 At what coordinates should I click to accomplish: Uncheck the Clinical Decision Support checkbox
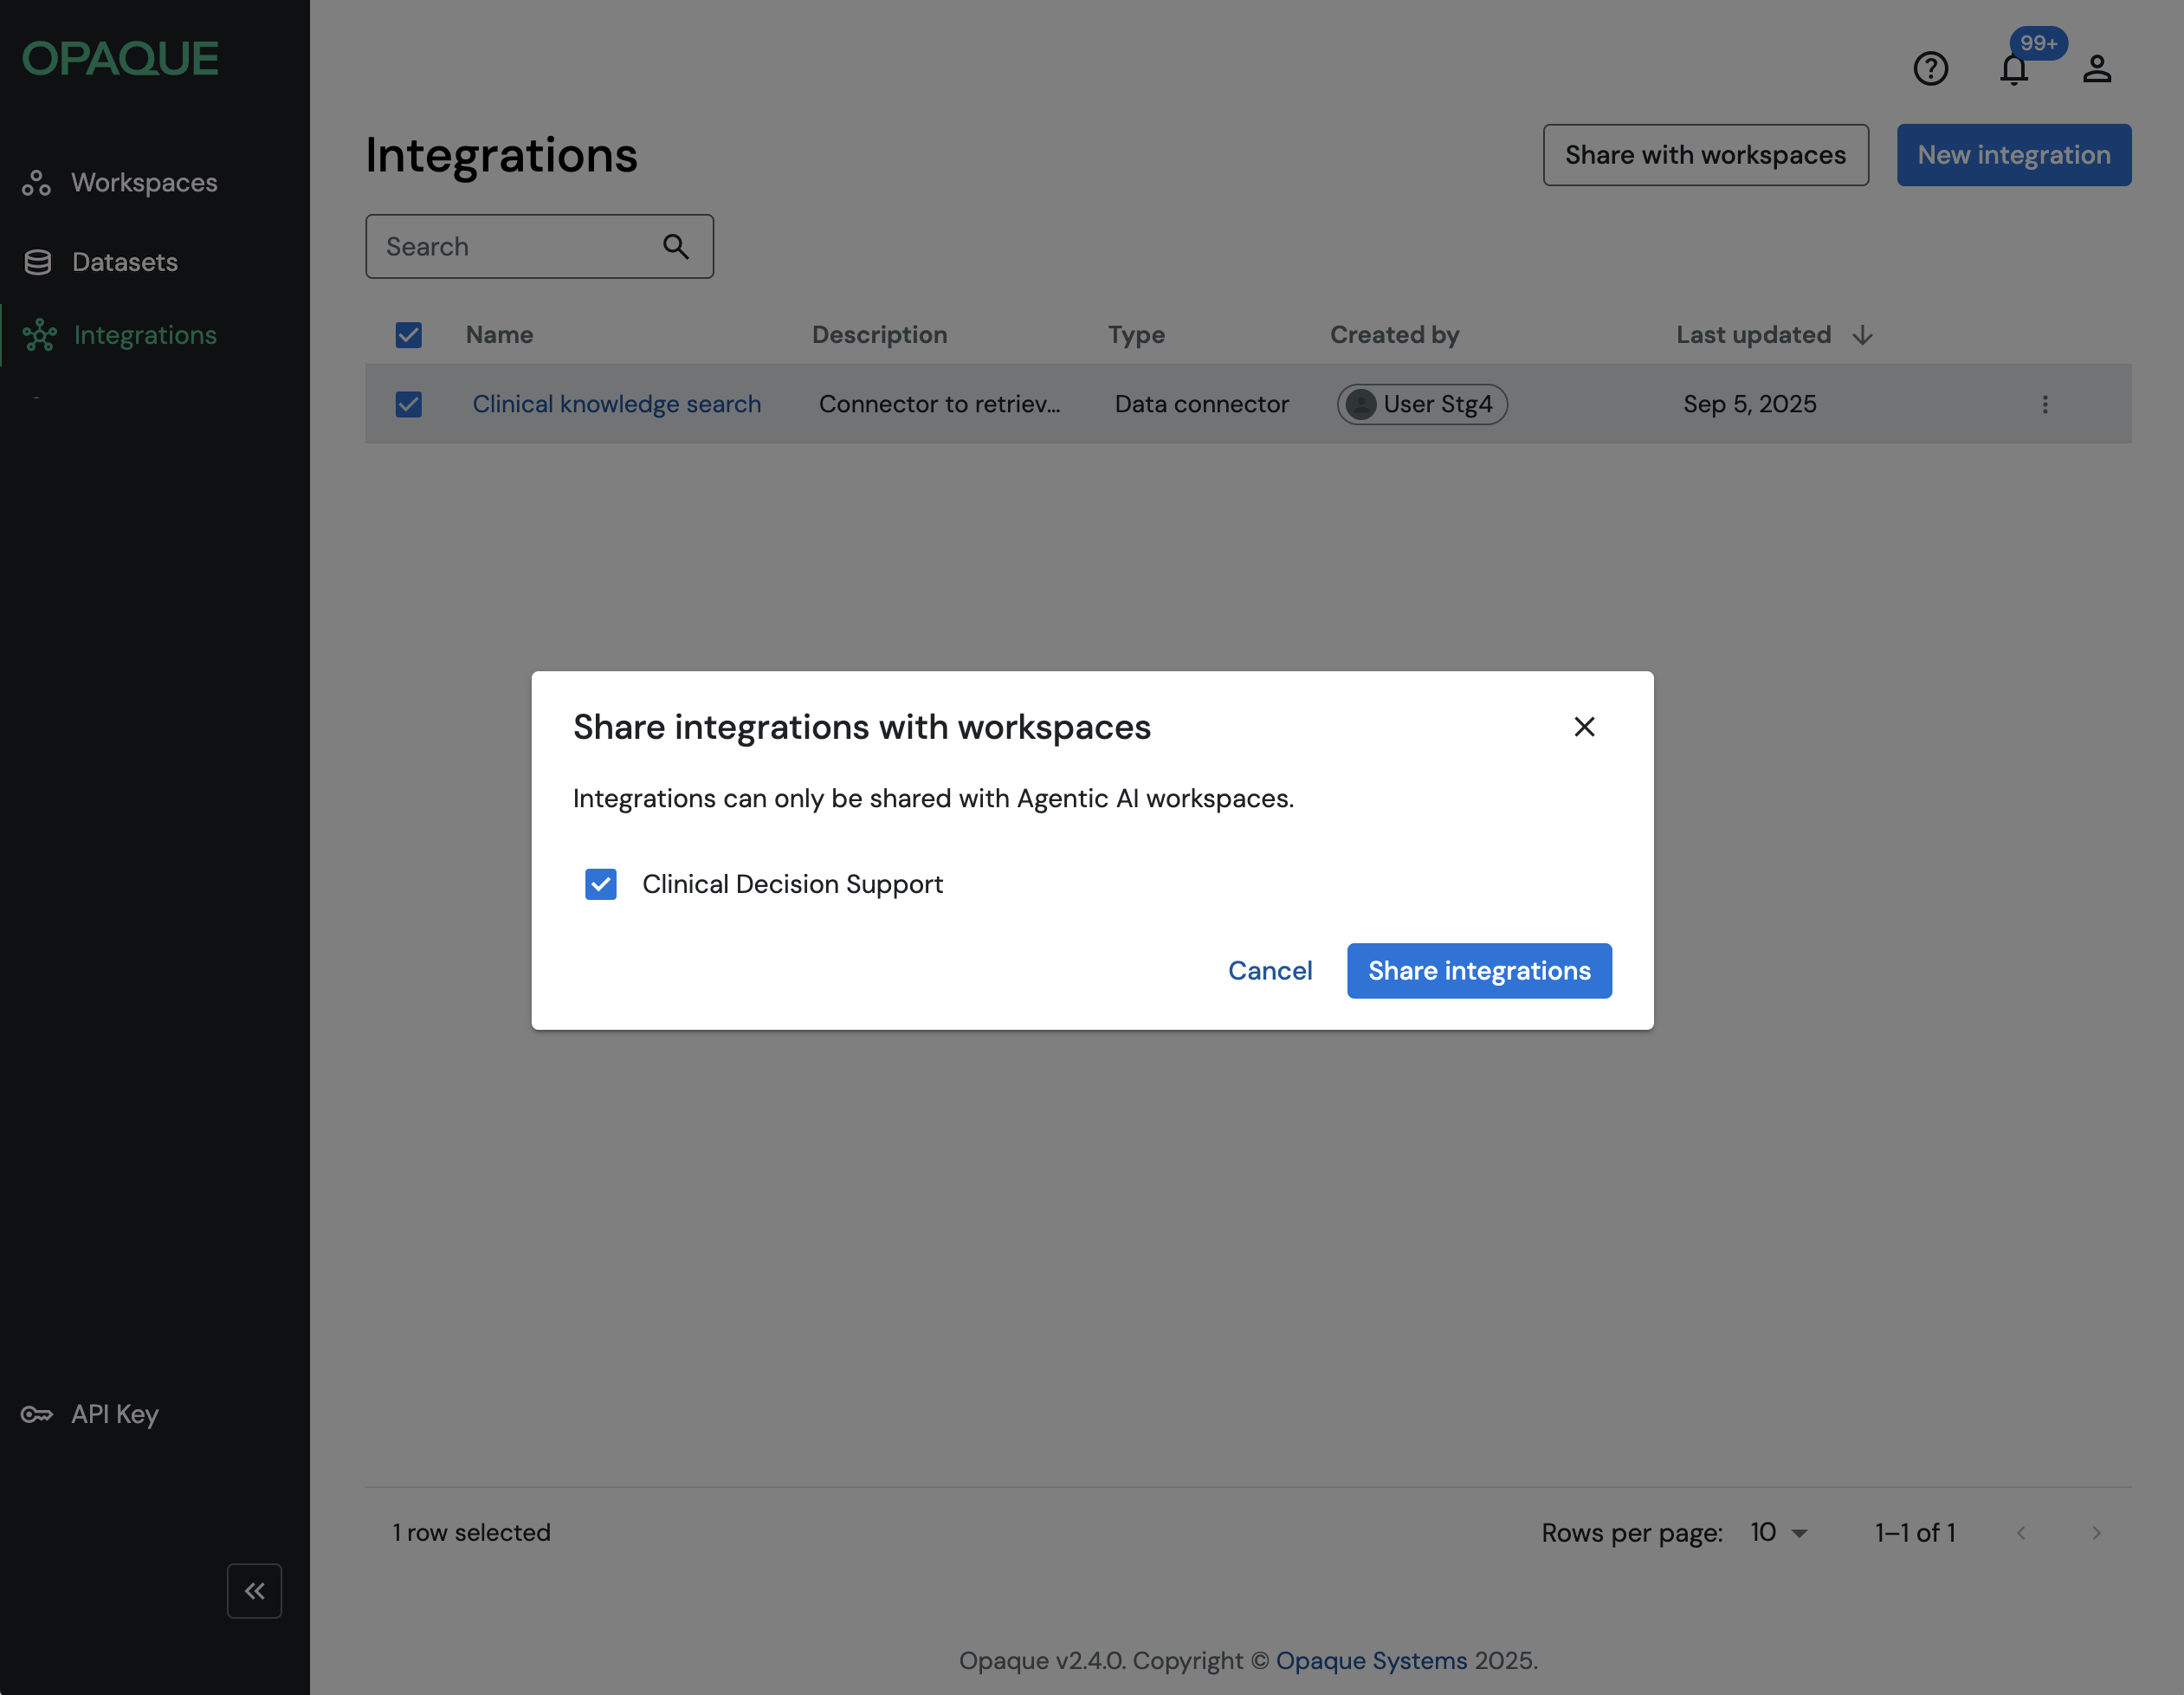pyautogui.click(x=600, y=884)
